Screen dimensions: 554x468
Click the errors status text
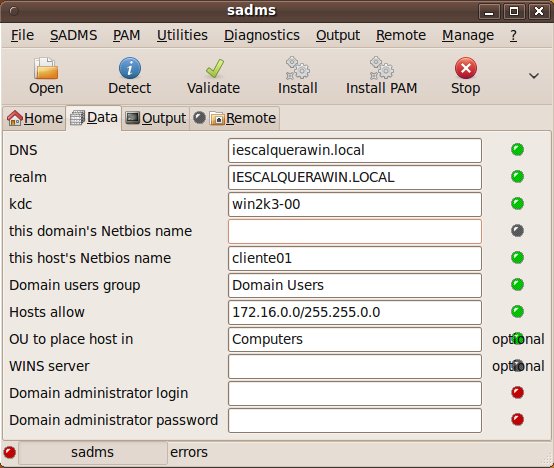tap(189, 452)
